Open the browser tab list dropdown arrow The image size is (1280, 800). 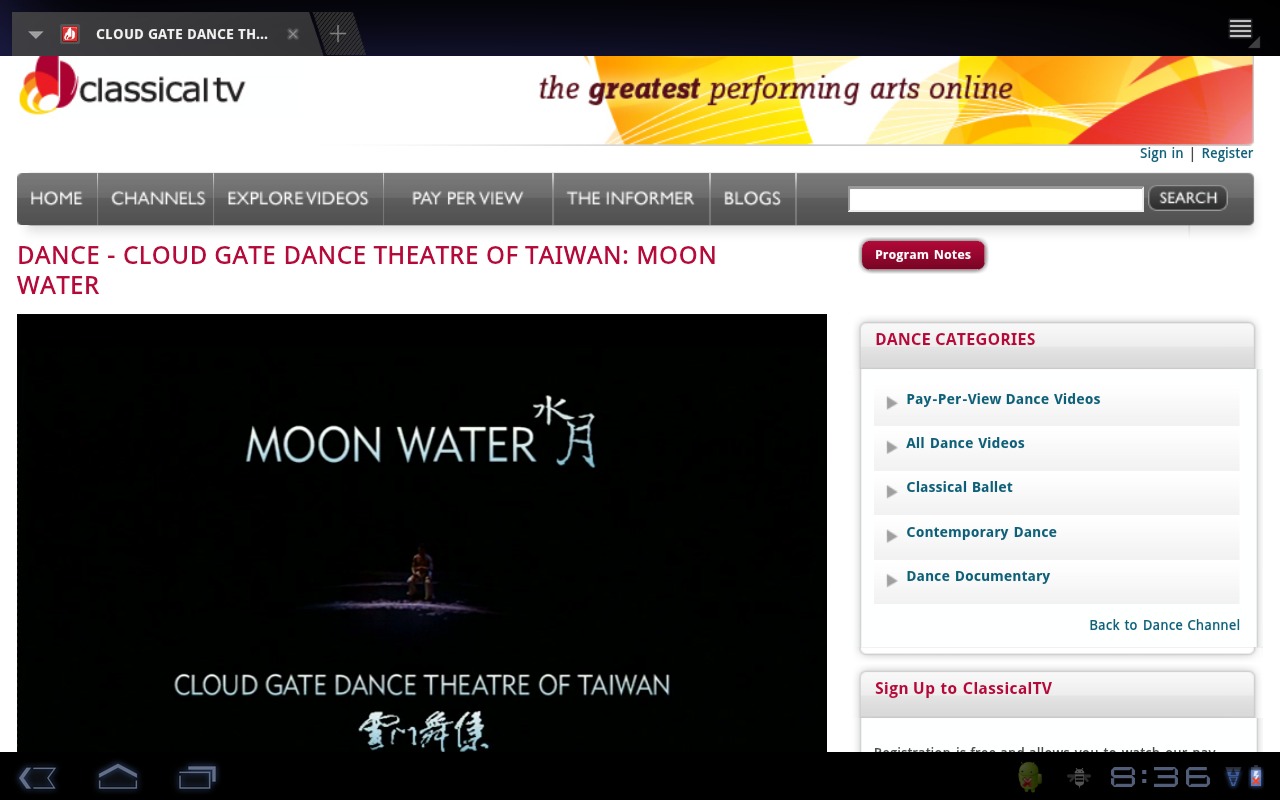click(x=36, y=34)
